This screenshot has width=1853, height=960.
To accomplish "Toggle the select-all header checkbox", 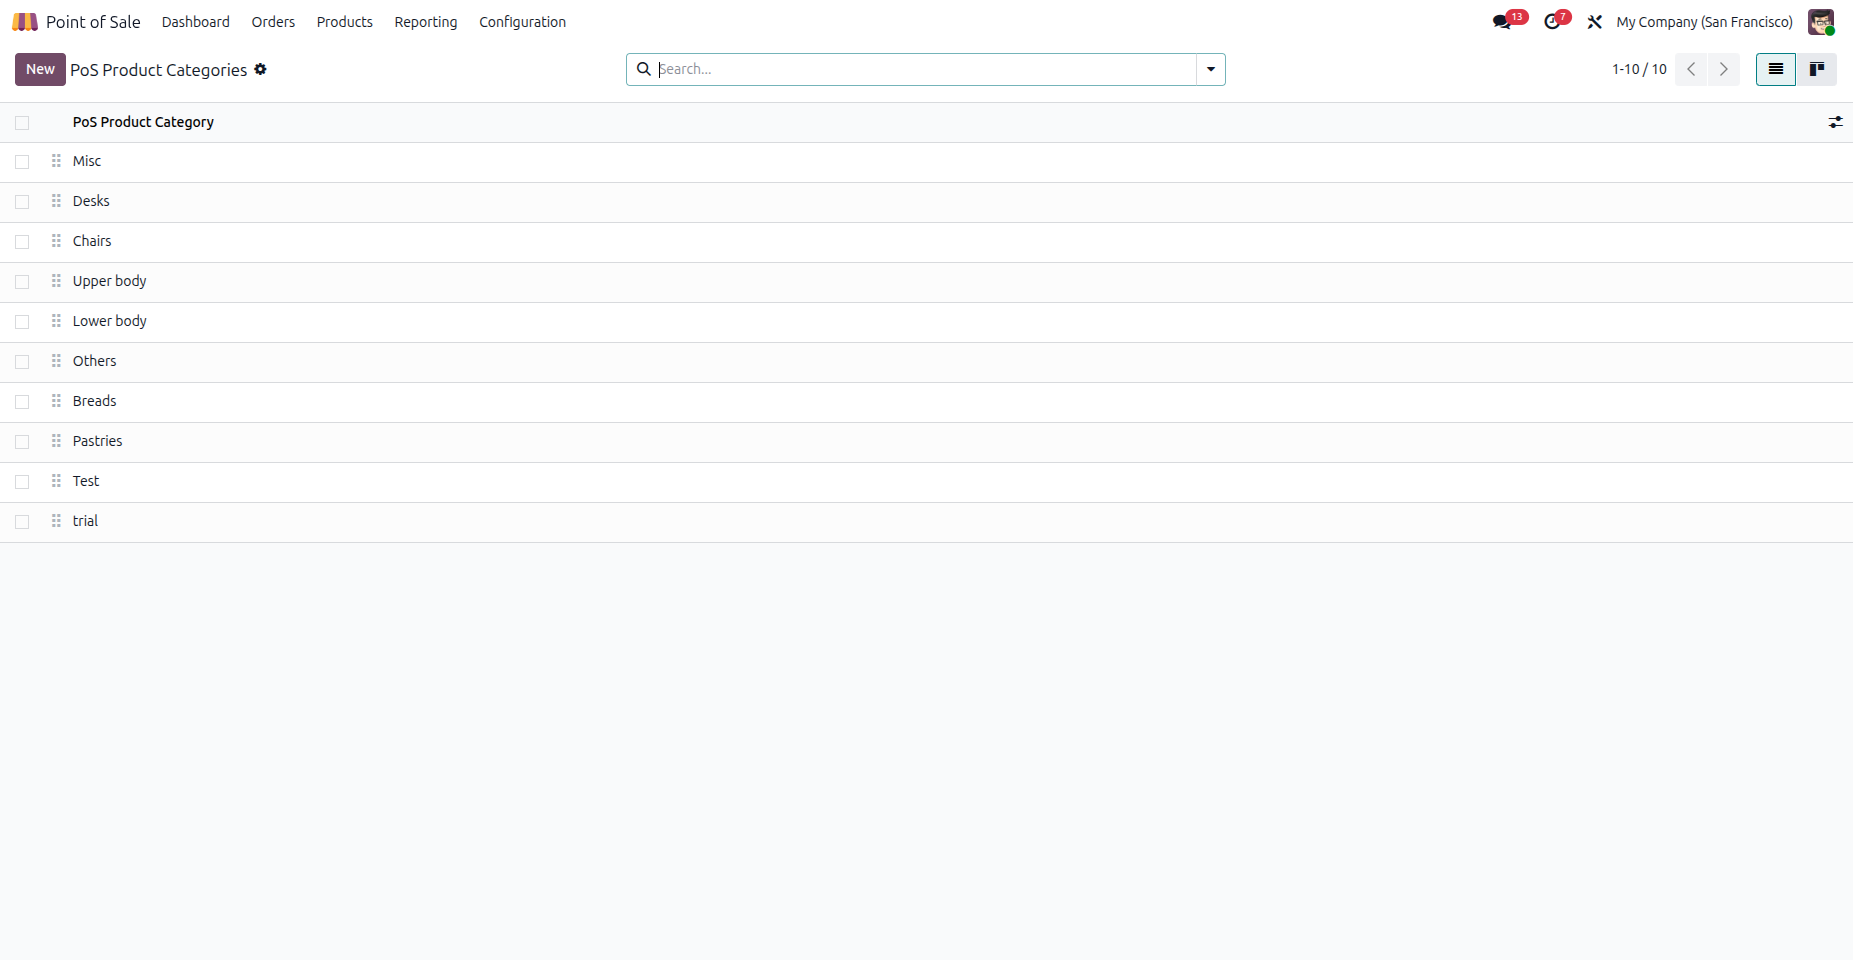I will pyautogui.click(x=22, y=123).
